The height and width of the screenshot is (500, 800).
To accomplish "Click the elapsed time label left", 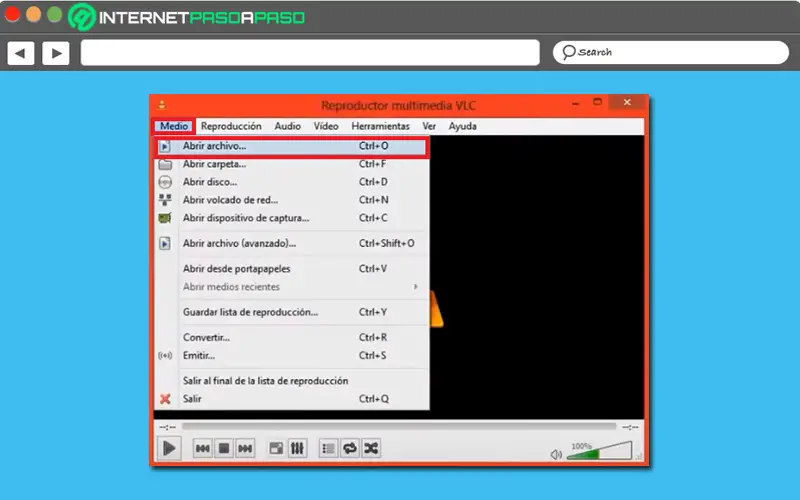I will coord(167,427).
